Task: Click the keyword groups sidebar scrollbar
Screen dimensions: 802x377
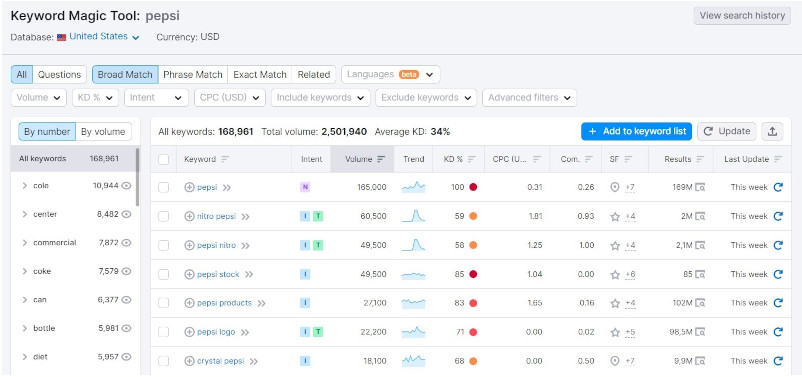Action: point(137,177)
